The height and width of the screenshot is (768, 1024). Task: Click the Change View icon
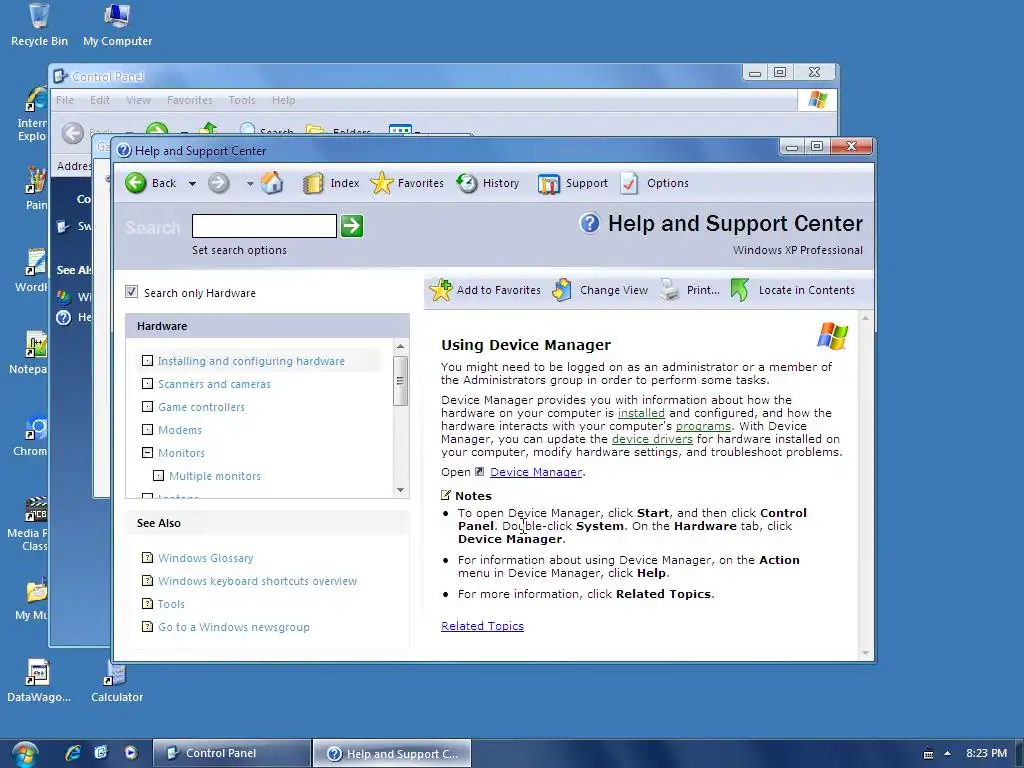coord(562,290)
